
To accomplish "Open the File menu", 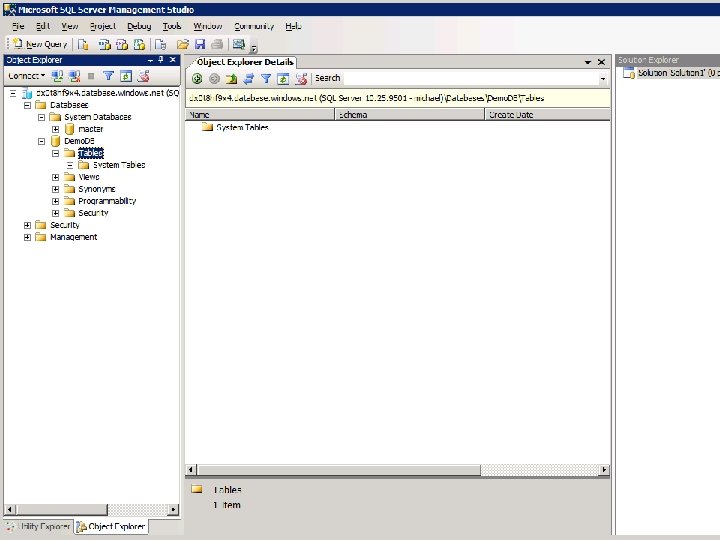I will point(18,26).
